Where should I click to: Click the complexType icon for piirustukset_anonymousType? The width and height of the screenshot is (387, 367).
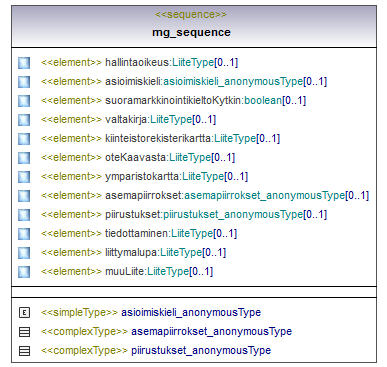pos(24,351)
